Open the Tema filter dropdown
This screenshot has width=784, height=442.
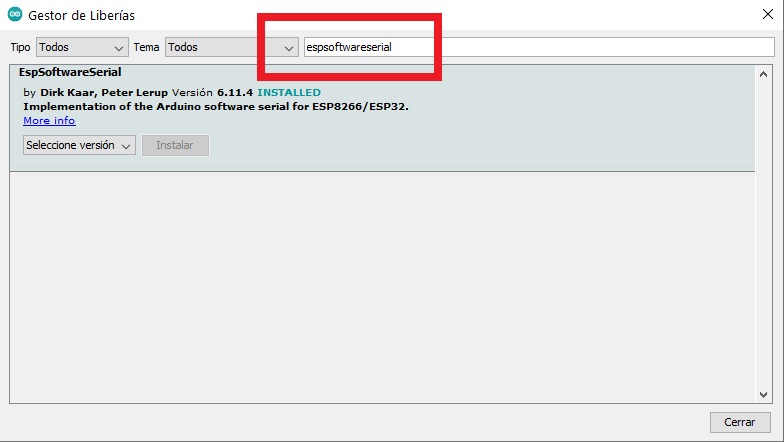232,47
